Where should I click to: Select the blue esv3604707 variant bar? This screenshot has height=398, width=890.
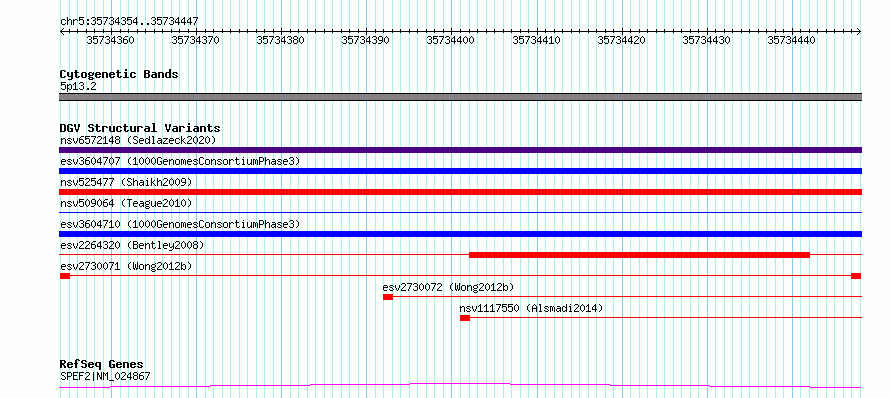[460, 171]
